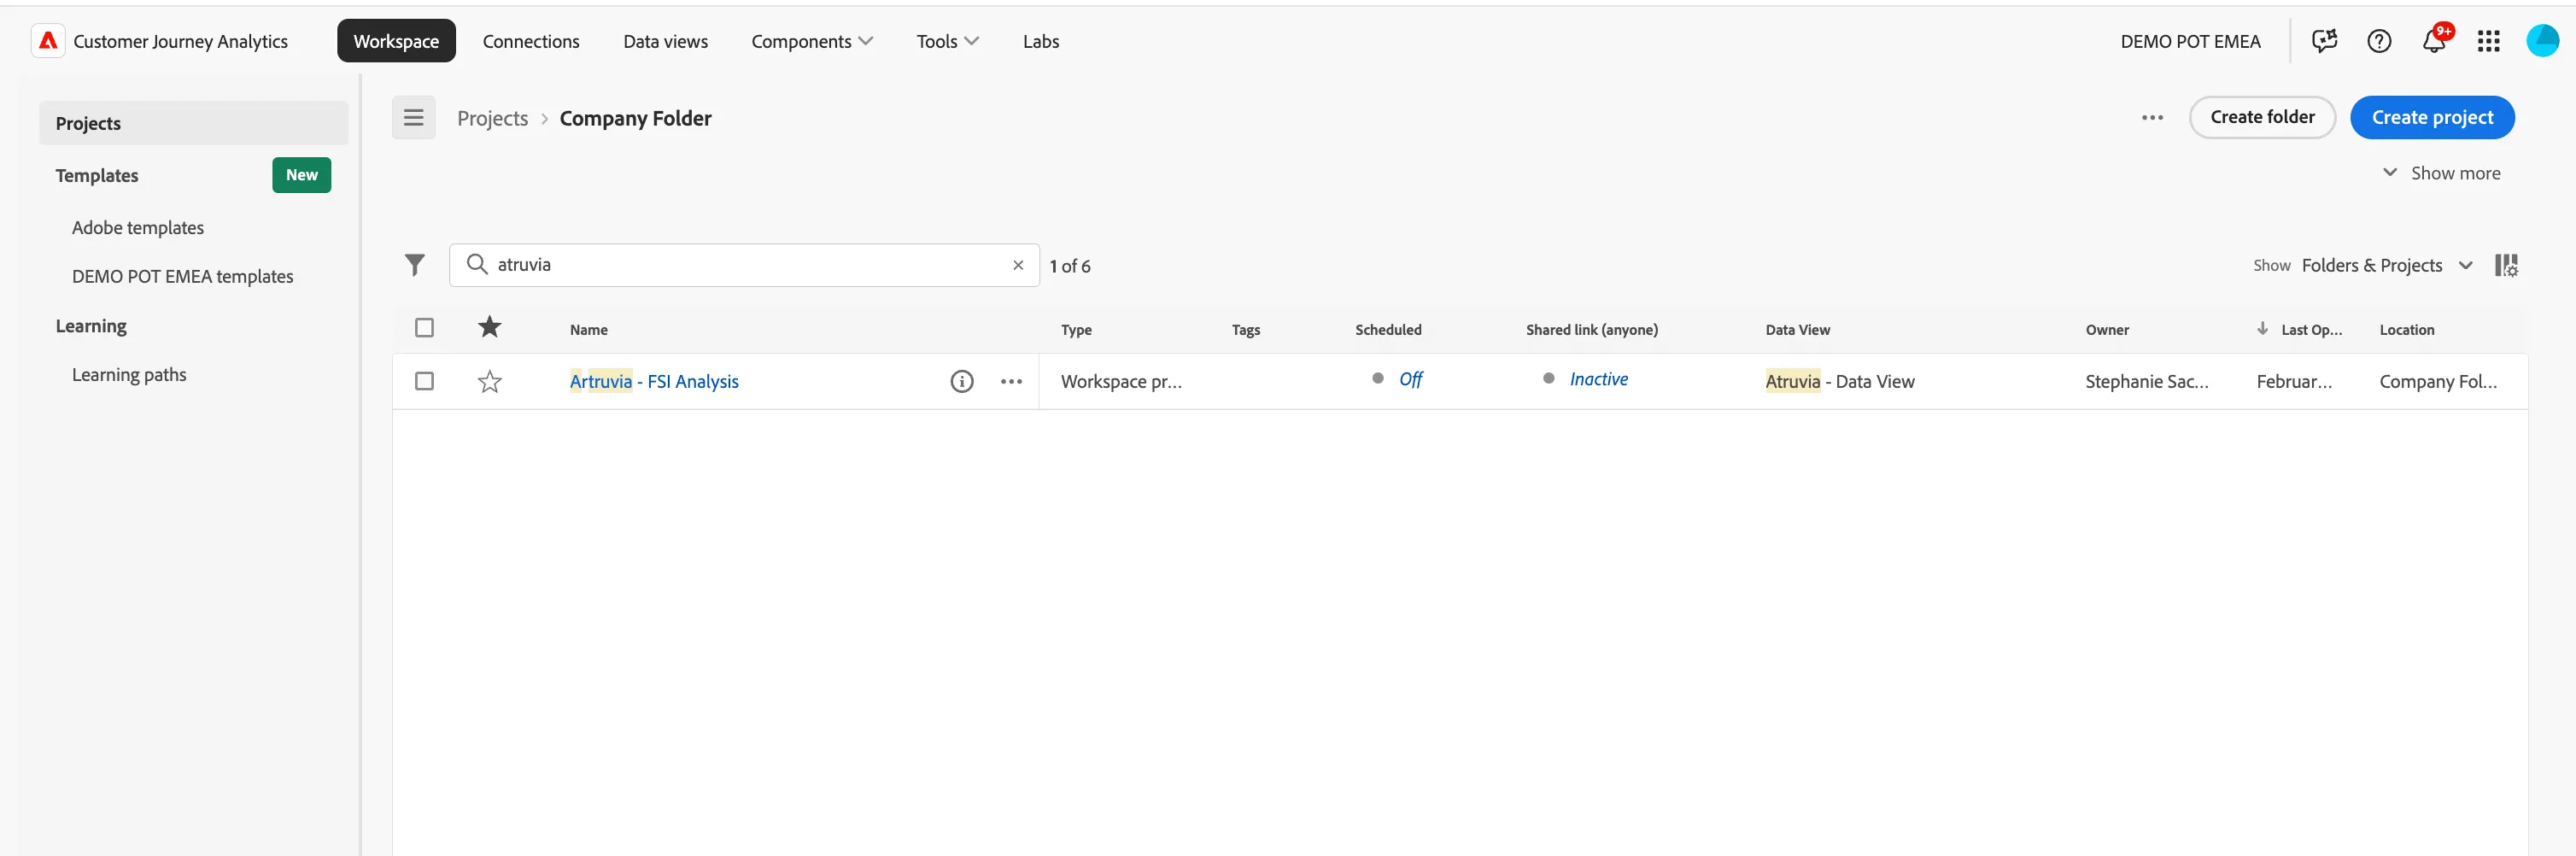The width and height of the screenshot is (2576, 856).
Task: Select Projects in the sidebar
Action: tap(194, 123)
